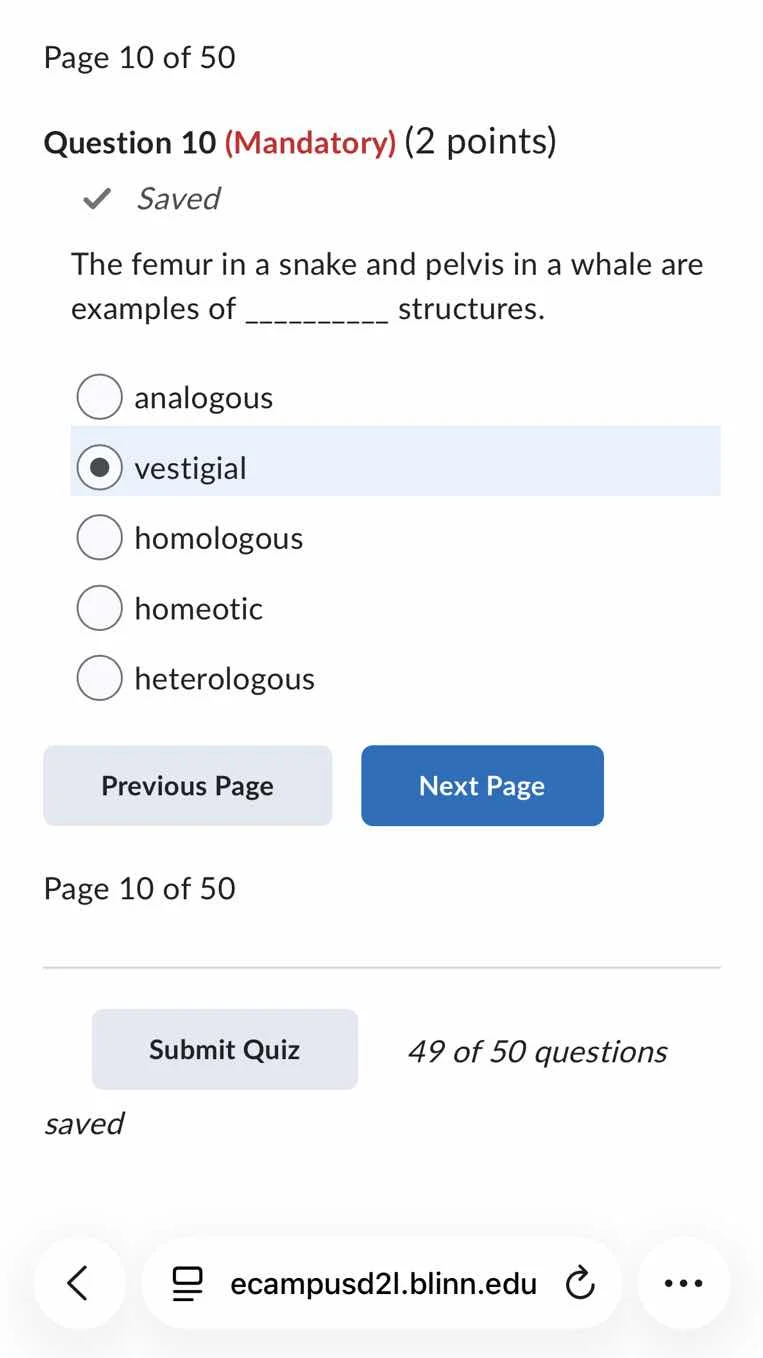Click the bottom Page 10 of 50 indicator

pos(139,888)
